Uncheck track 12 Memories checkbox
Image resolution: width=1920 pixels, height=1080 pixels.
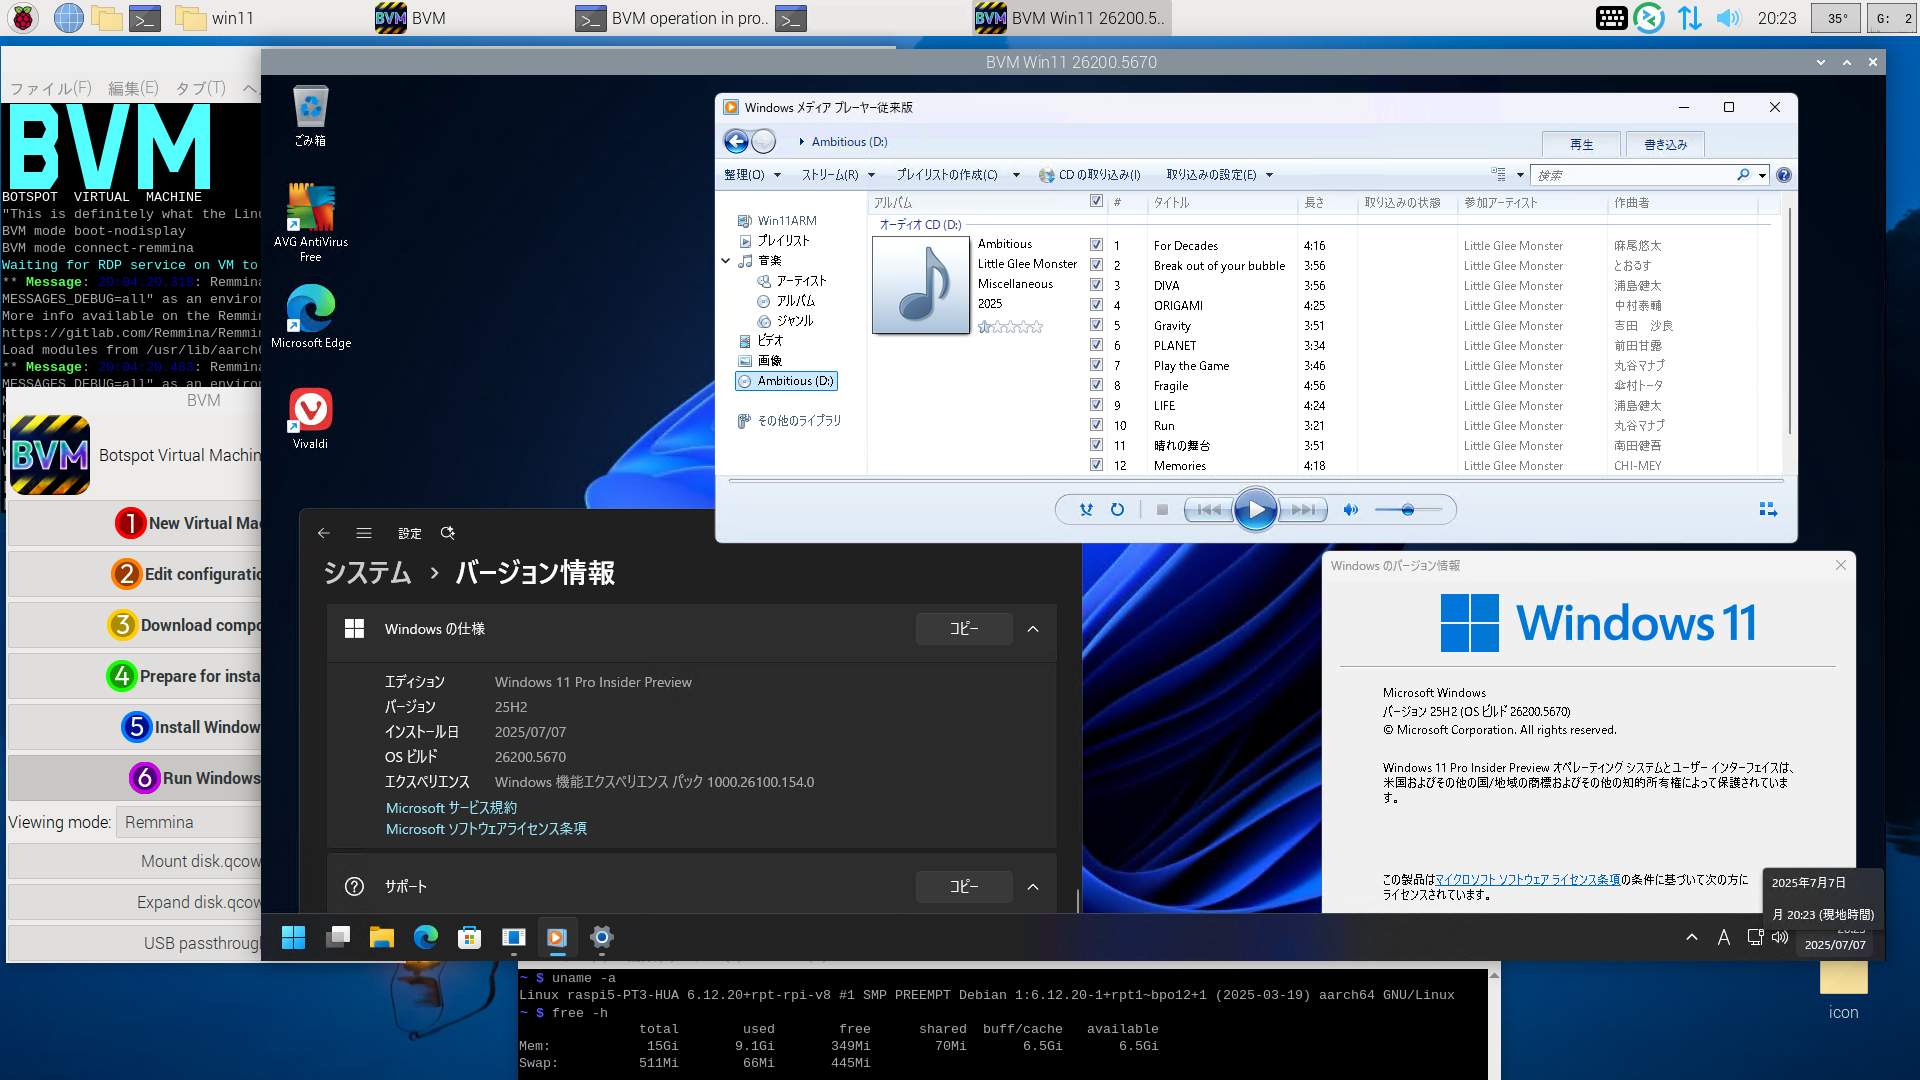point(1096,465)
